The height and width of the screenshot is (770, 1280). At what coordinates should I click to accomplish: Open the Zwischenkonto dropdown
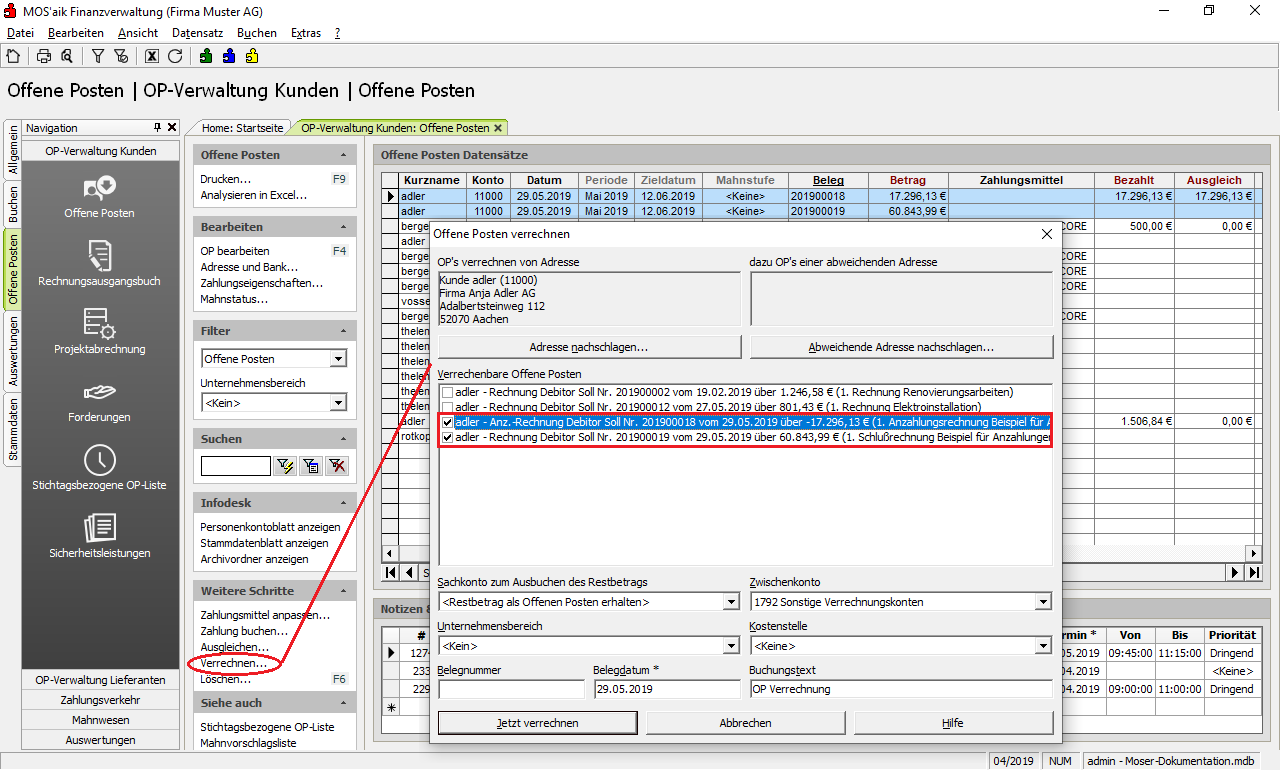click(x=1043, y=602)
